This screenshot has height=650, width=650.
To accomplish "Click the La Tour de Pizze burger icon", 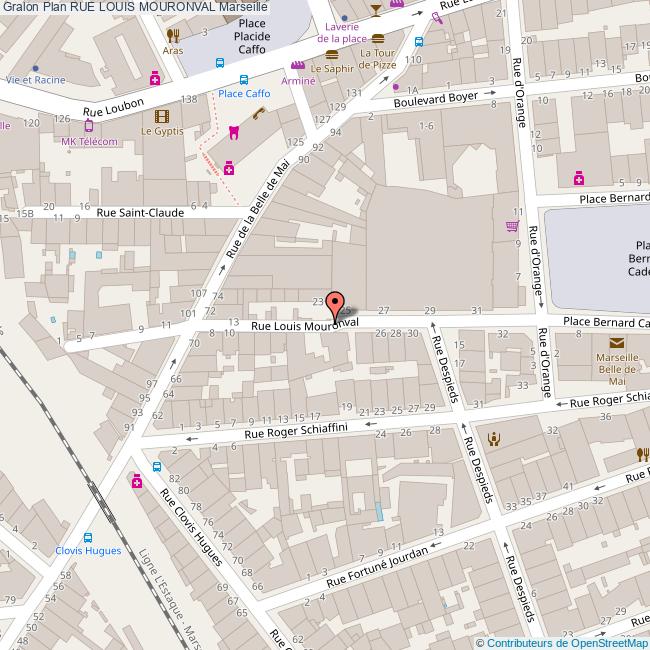I will pyautogui.click(x=378, y=38).
